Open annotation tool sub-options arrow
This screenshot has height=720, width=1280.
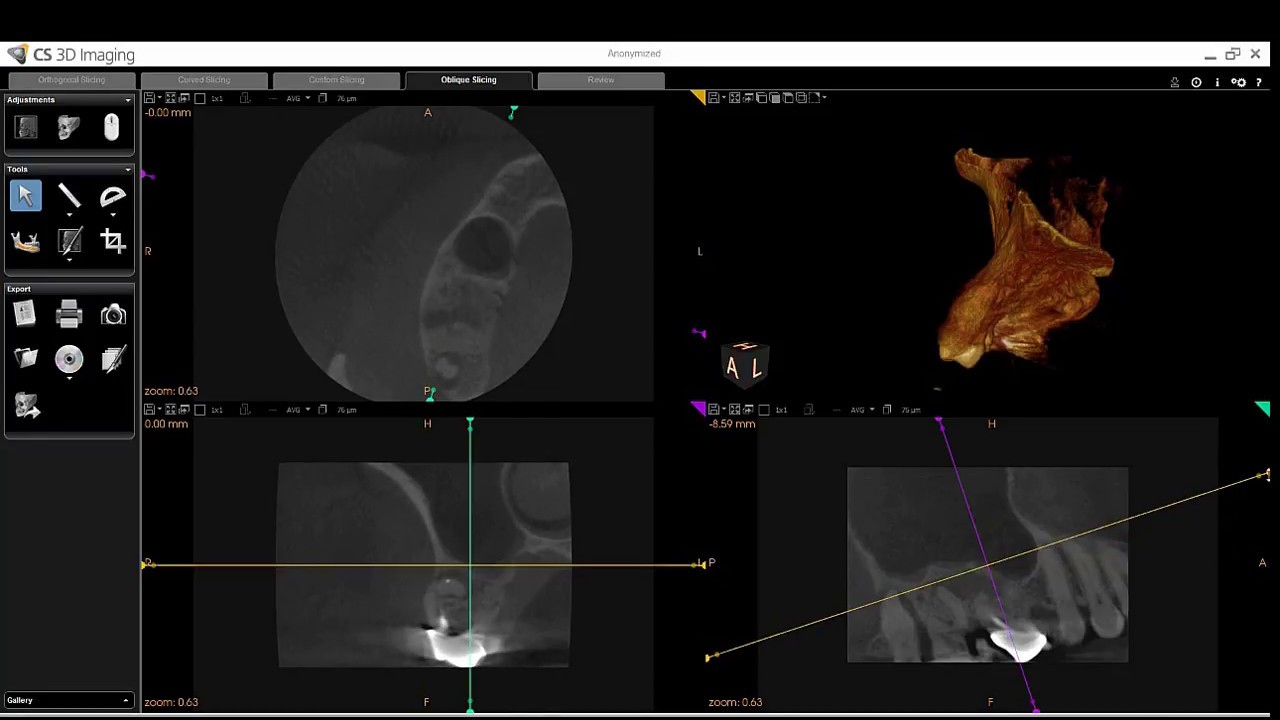click(69, 260)
